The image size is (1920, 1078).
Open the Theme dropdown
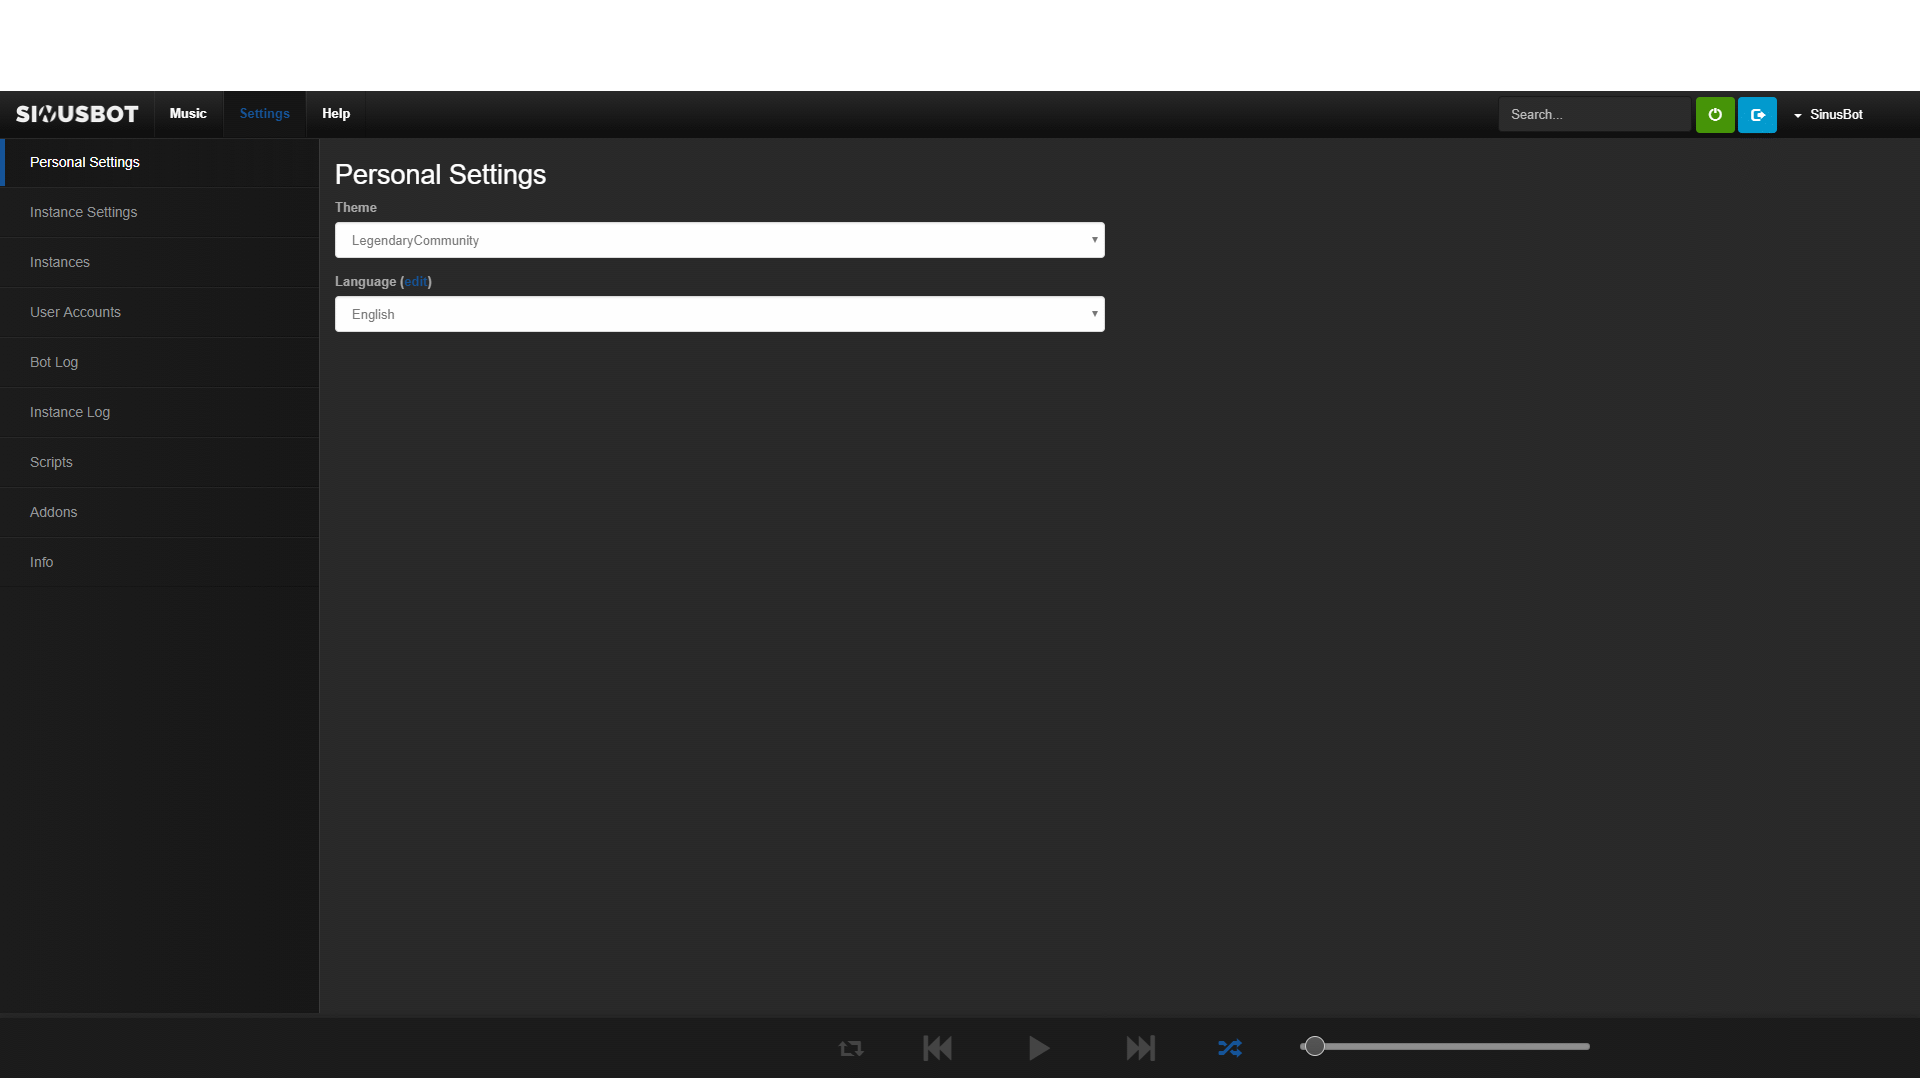[719, 240]
